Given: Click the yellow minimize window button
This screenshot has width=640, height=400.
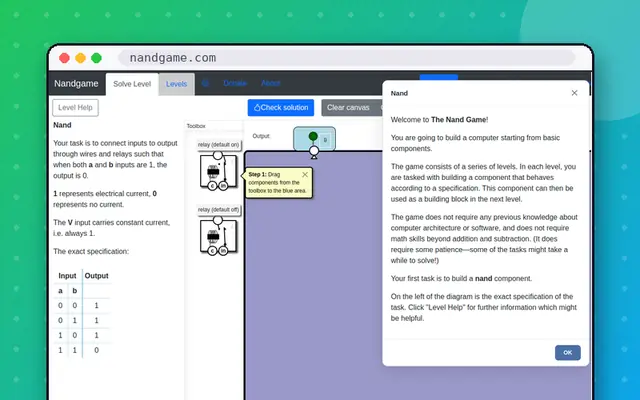Looking at the screenshot, I should tap(80, 58).
